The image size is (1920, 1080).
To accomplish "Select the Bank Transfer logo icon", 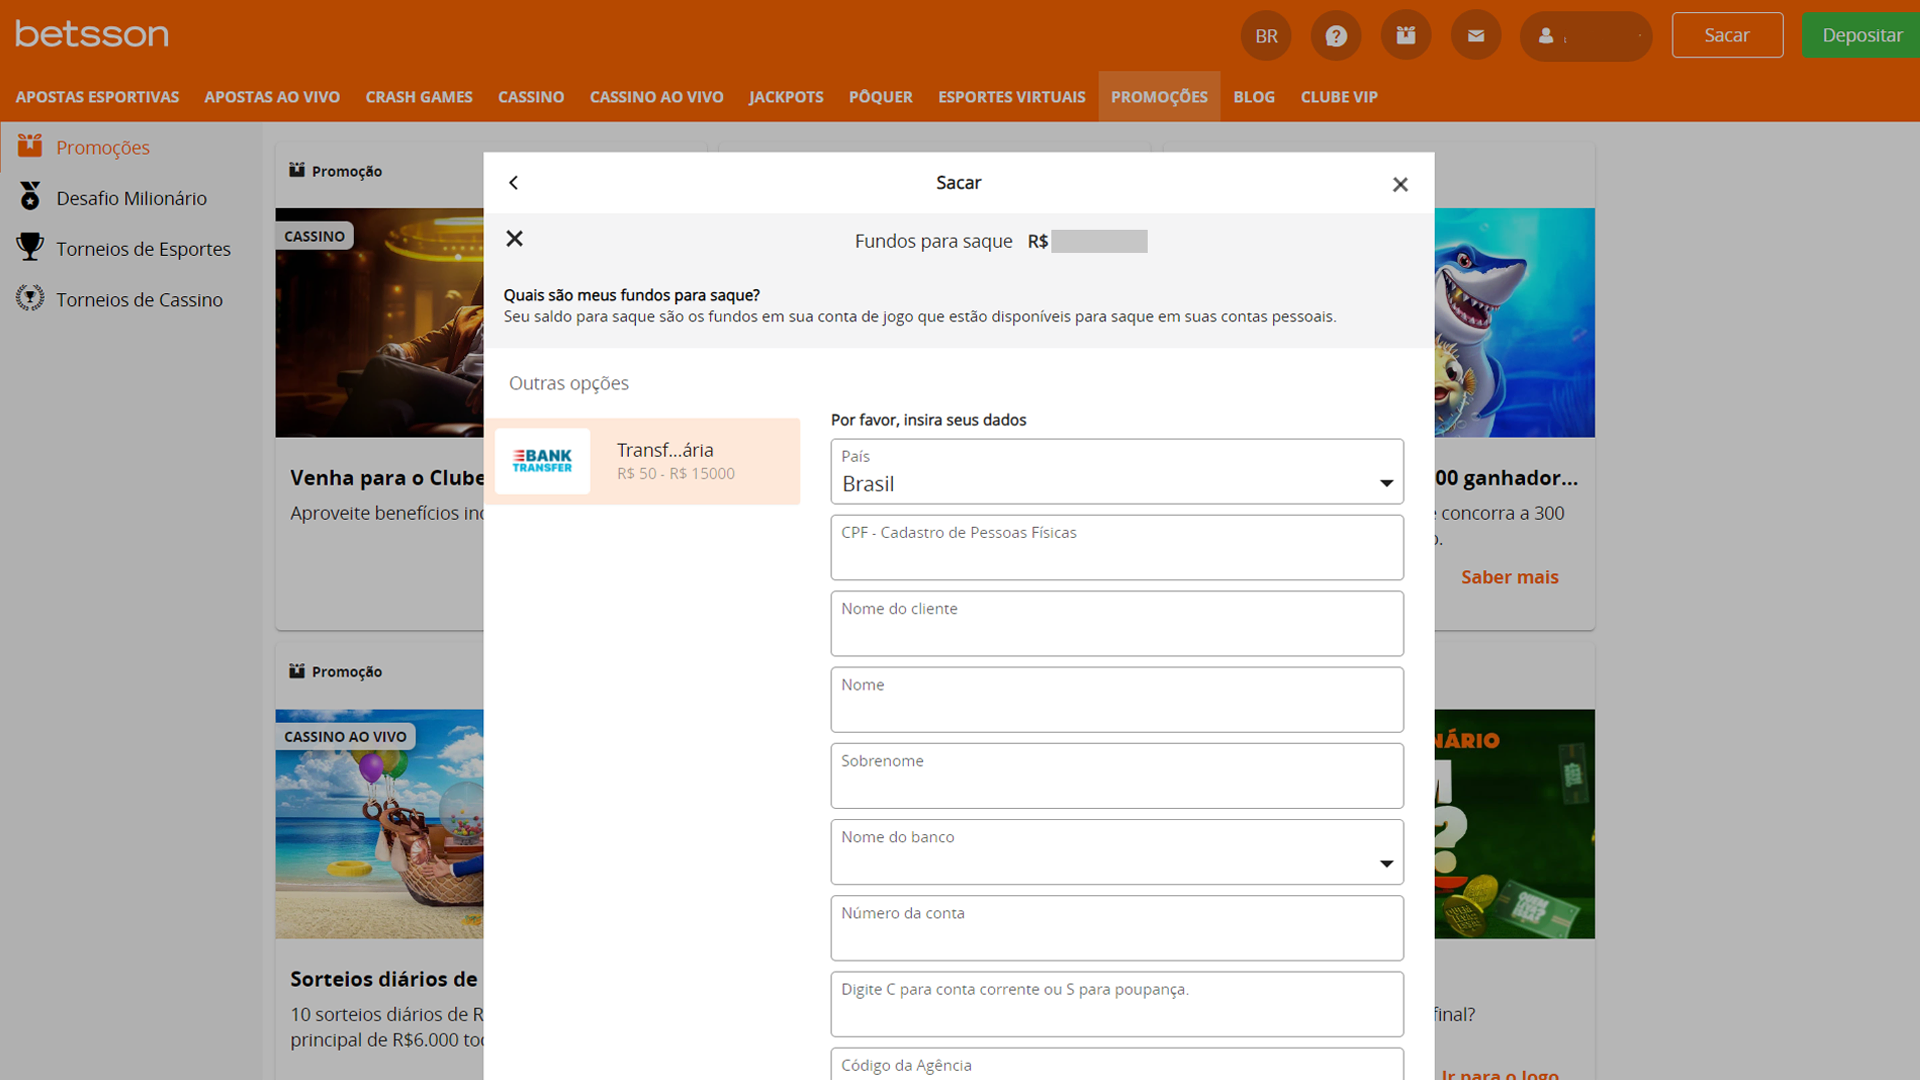I will point(542,461).
